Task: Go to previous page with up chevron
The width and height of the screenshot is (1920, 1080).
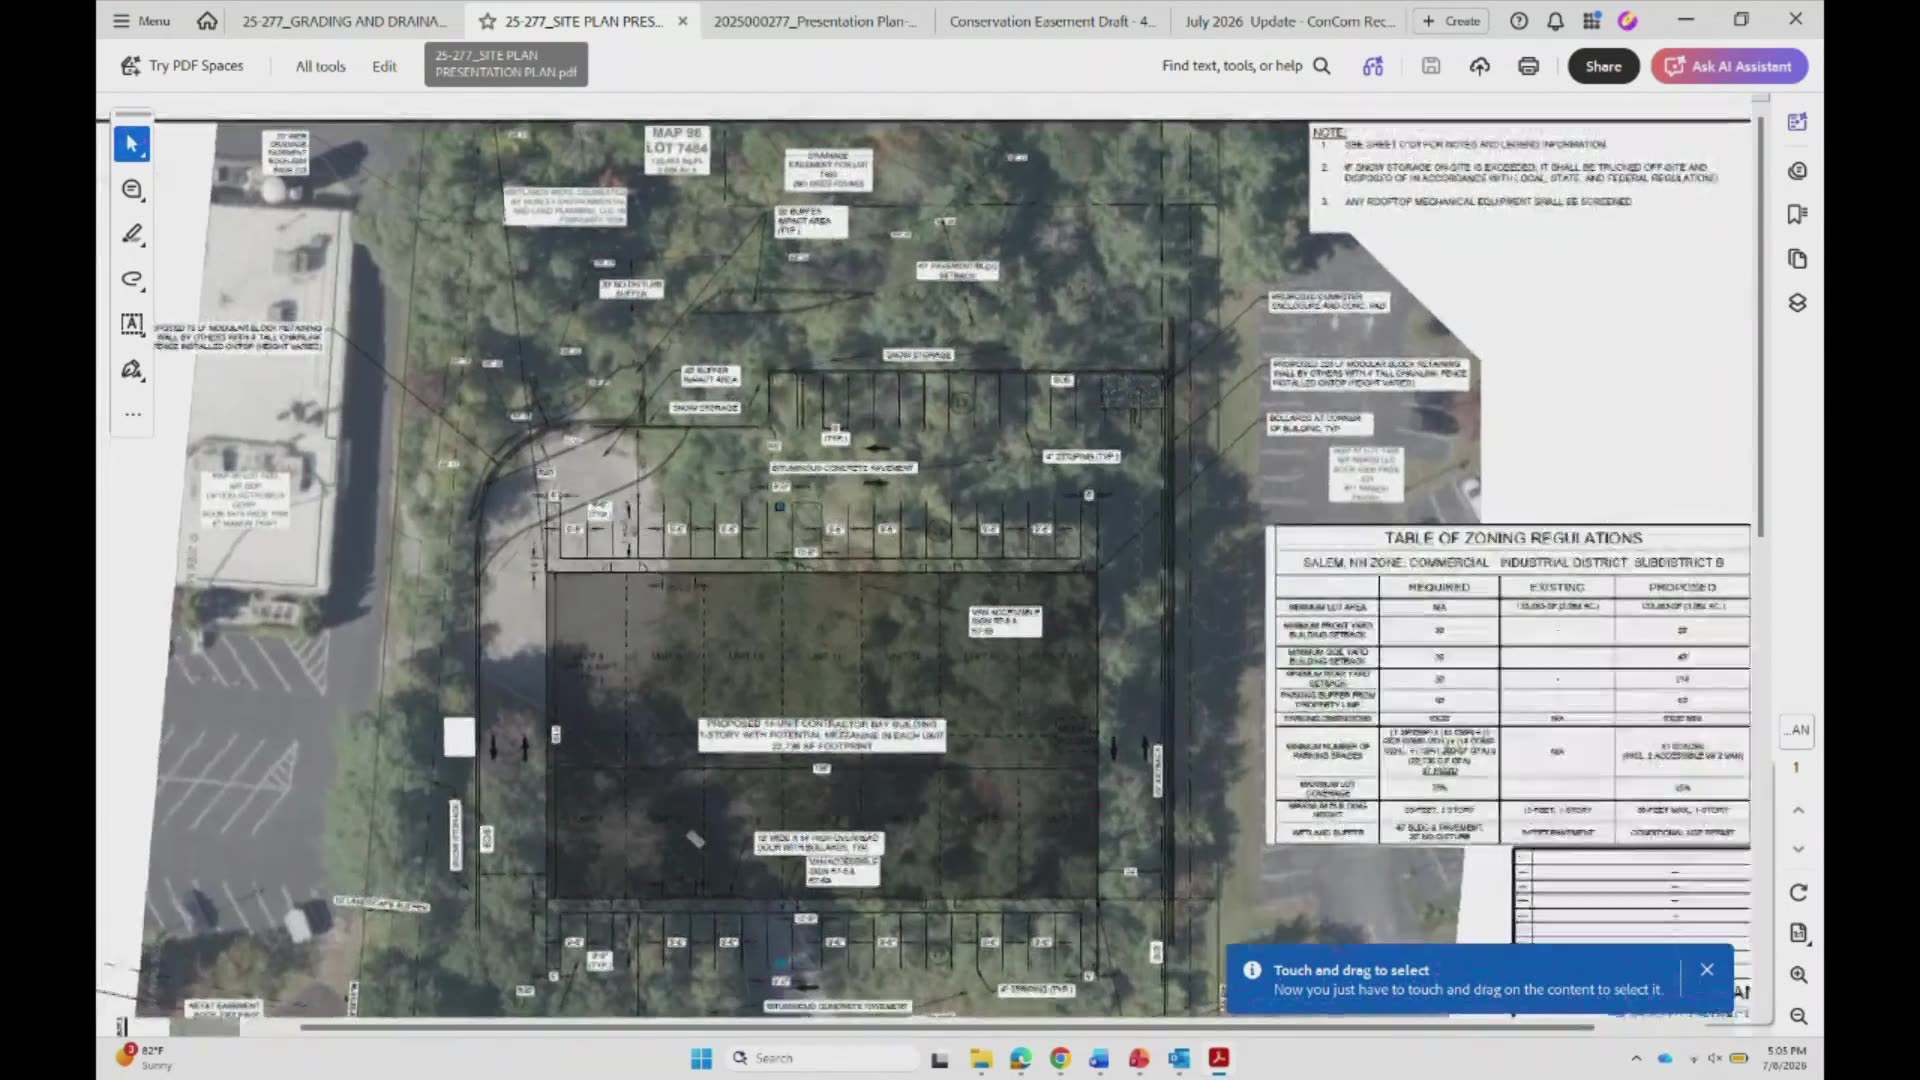Action: (1798, 810)
